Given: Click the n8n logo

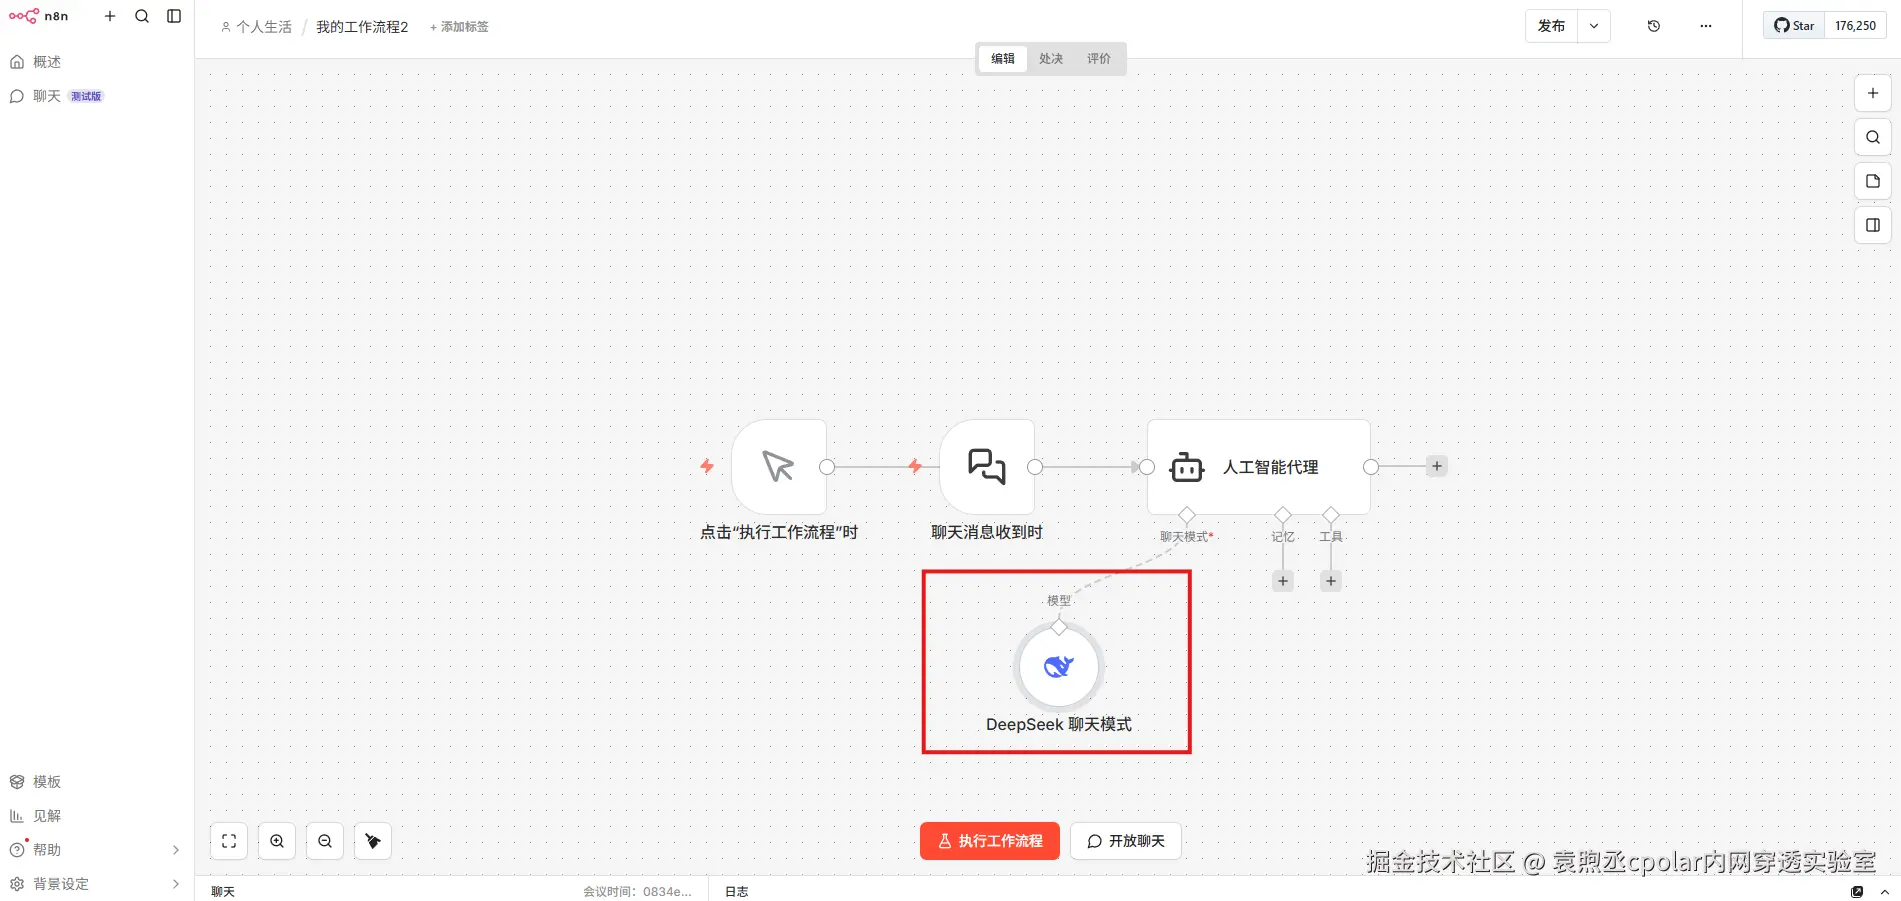Looking at the screenshot, I should tap(38, 16).
